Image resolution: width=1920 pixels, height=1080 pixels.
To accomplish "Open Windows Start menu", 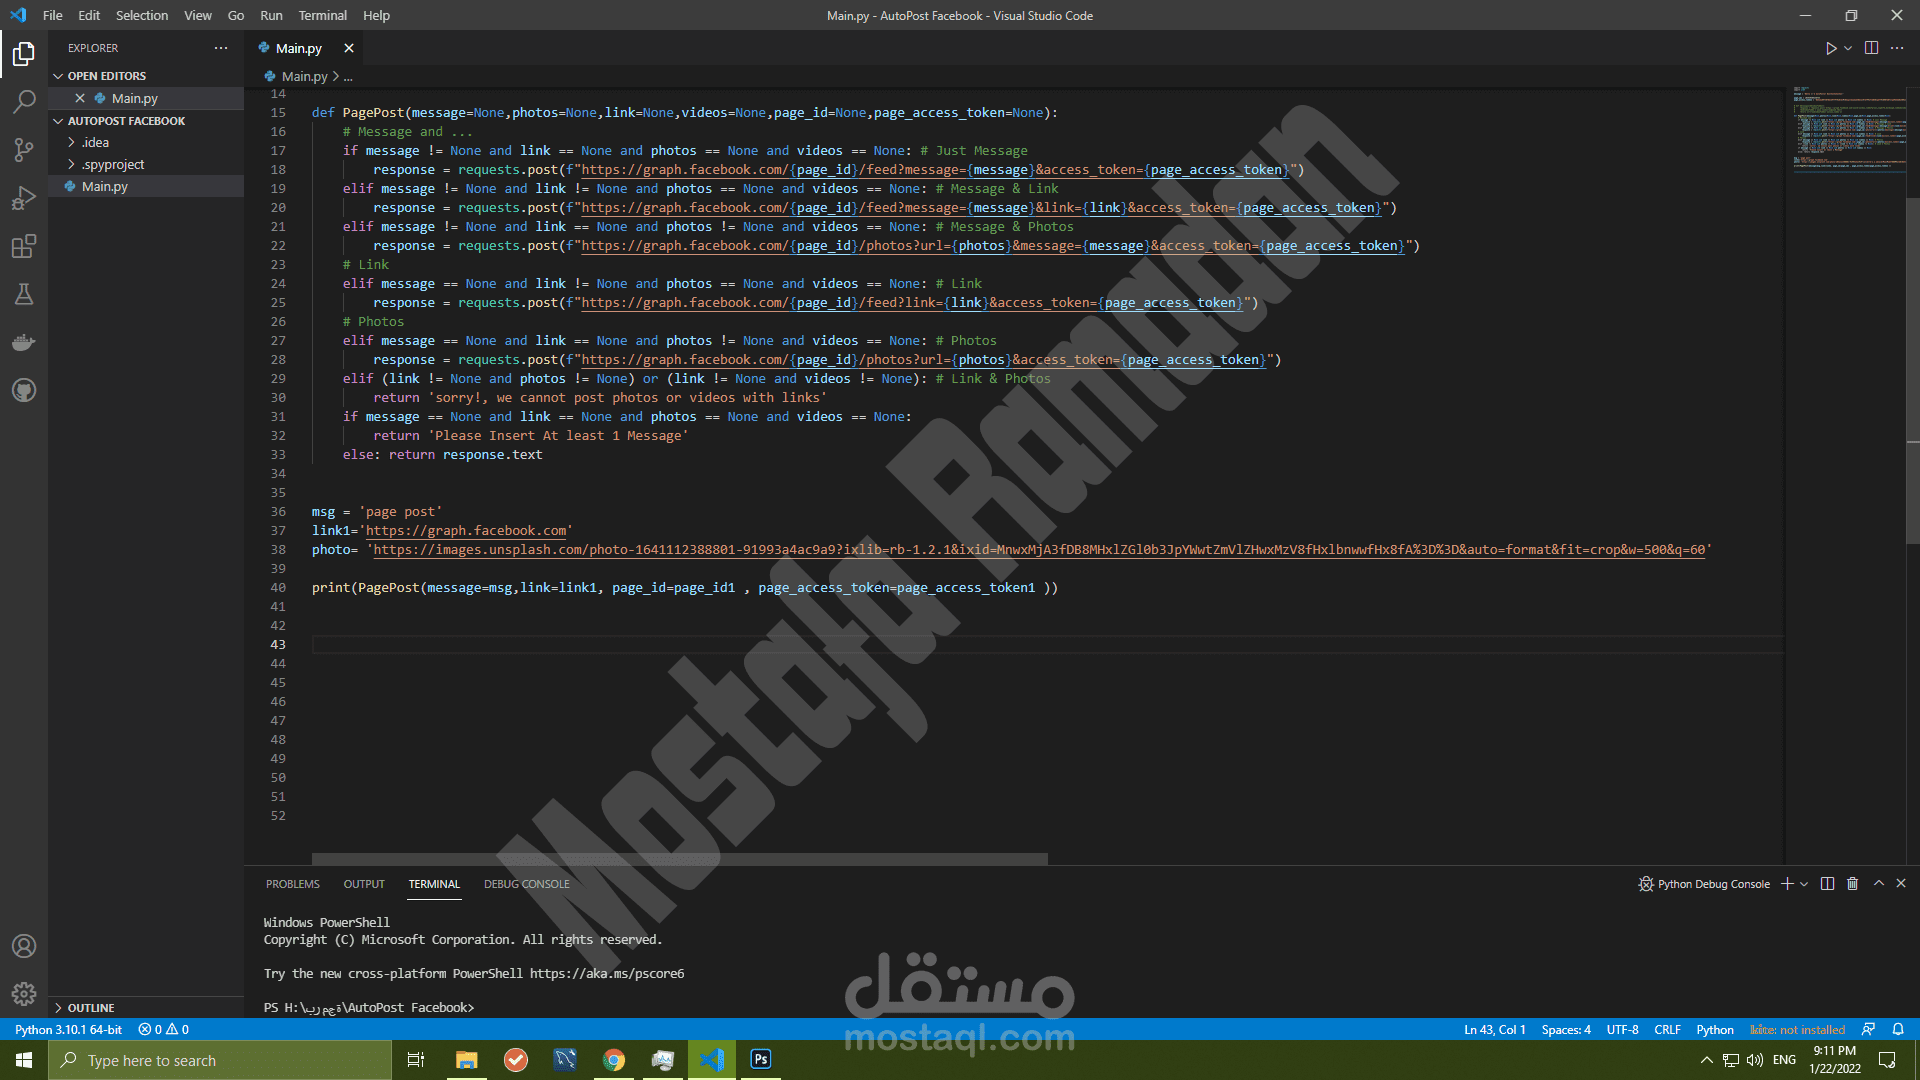I will (x=24, y=1060).
